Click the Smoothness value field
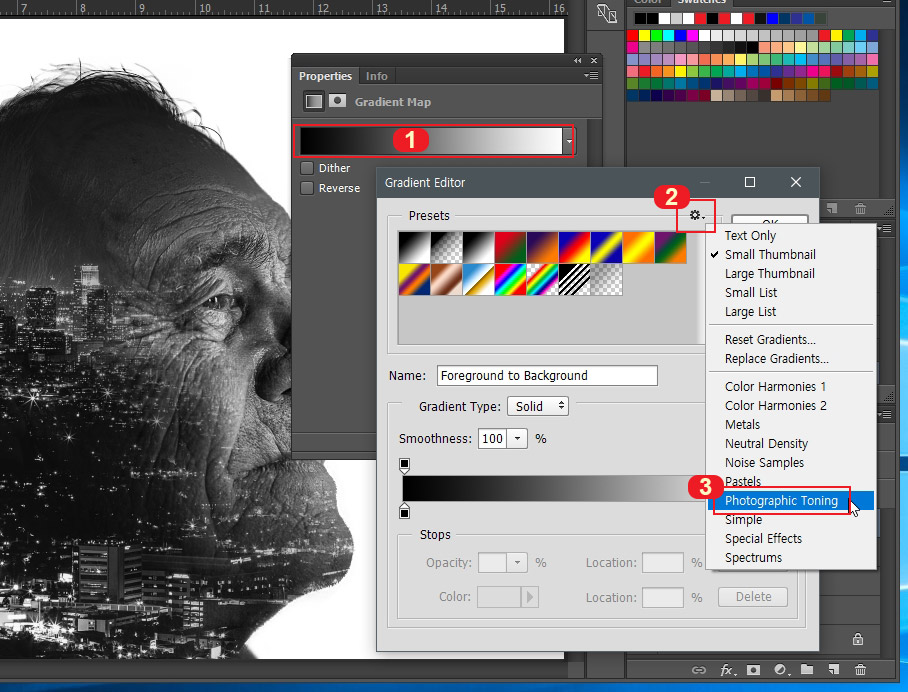 pos(492,438)
